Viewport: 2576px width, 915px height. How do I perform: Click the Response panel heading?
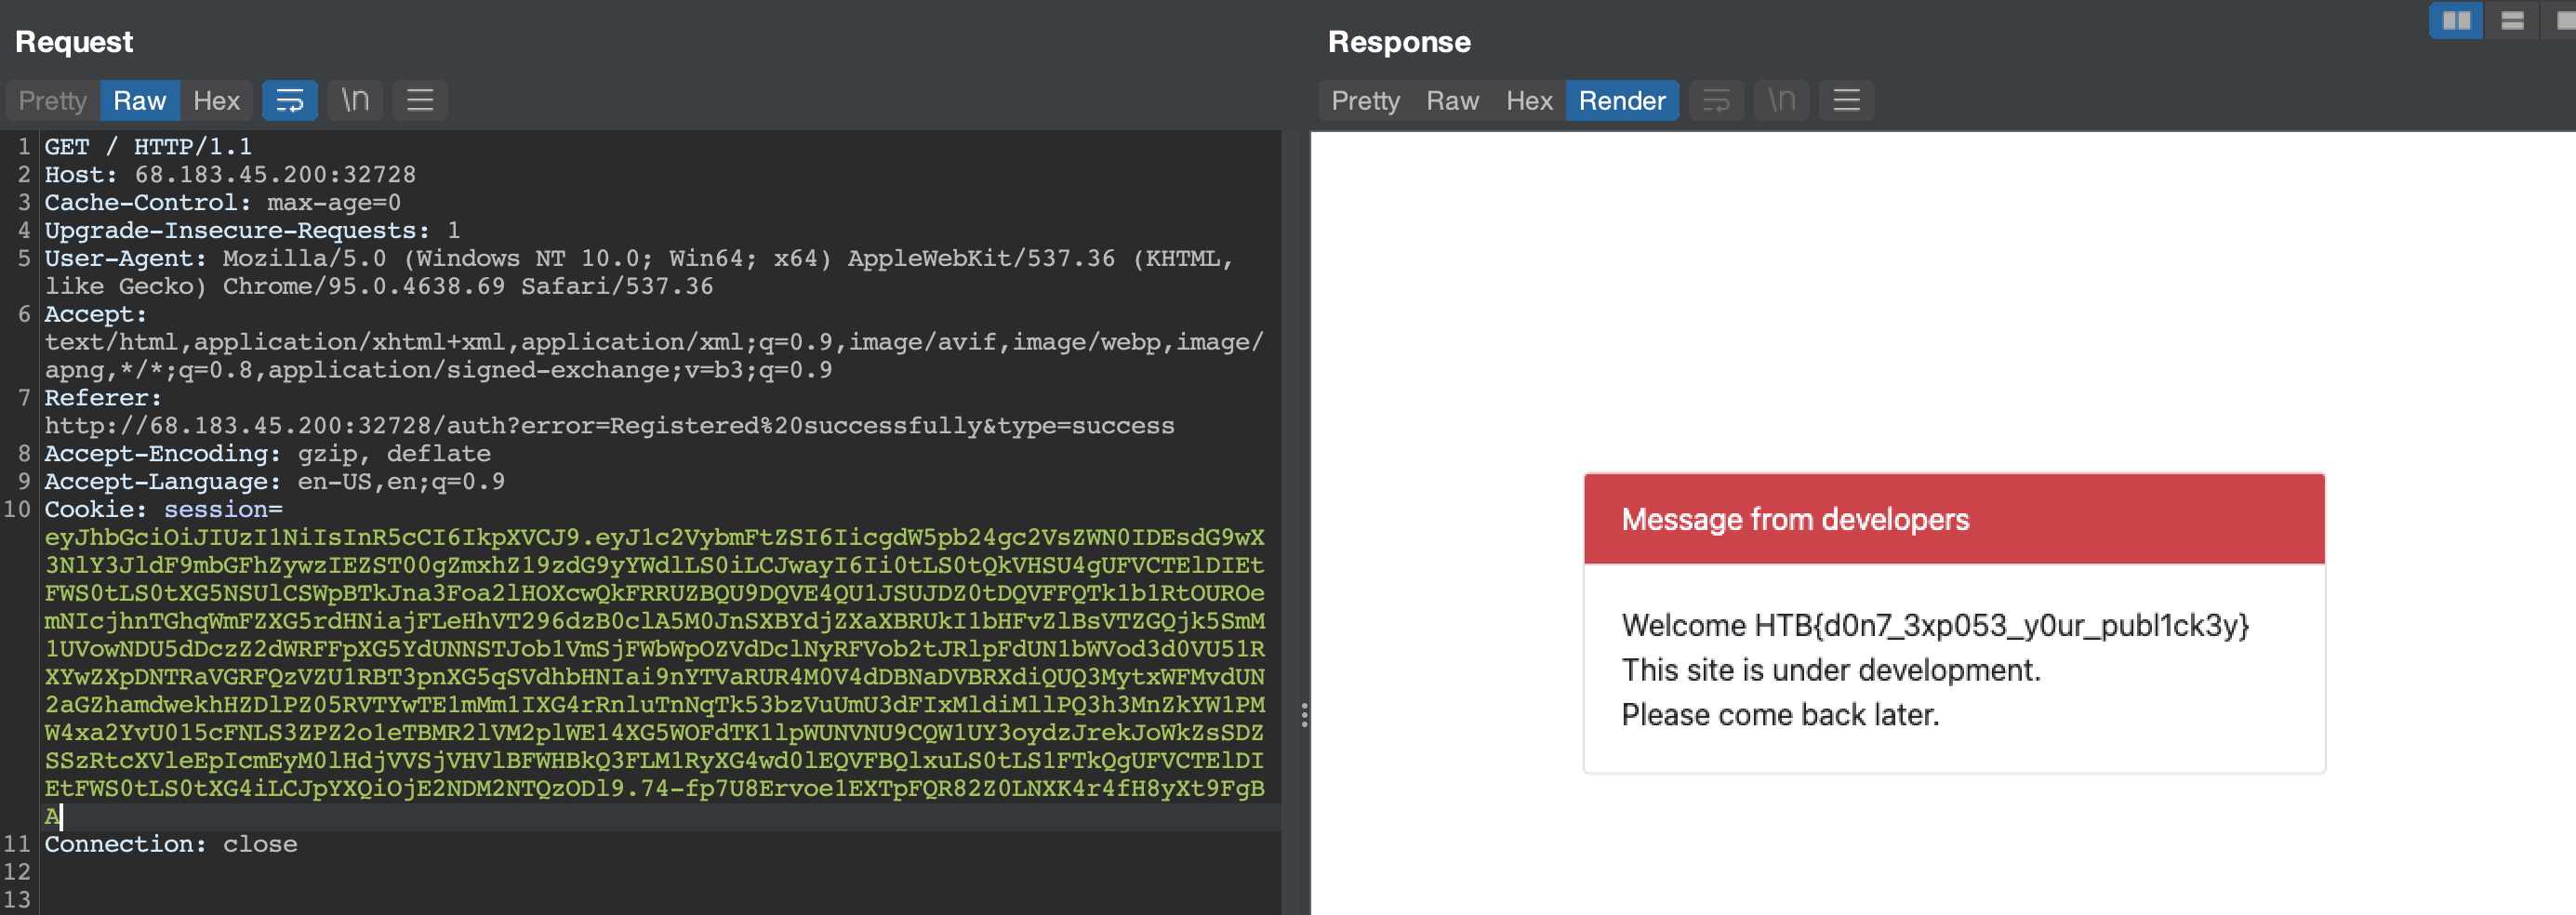tap(1399, 42)
